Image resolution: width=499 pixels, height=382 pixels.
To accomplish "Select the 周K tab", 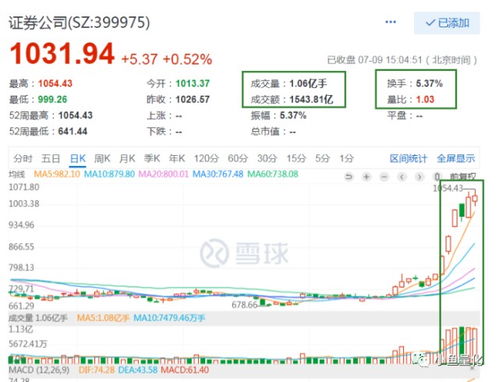I will coord(102,158).
